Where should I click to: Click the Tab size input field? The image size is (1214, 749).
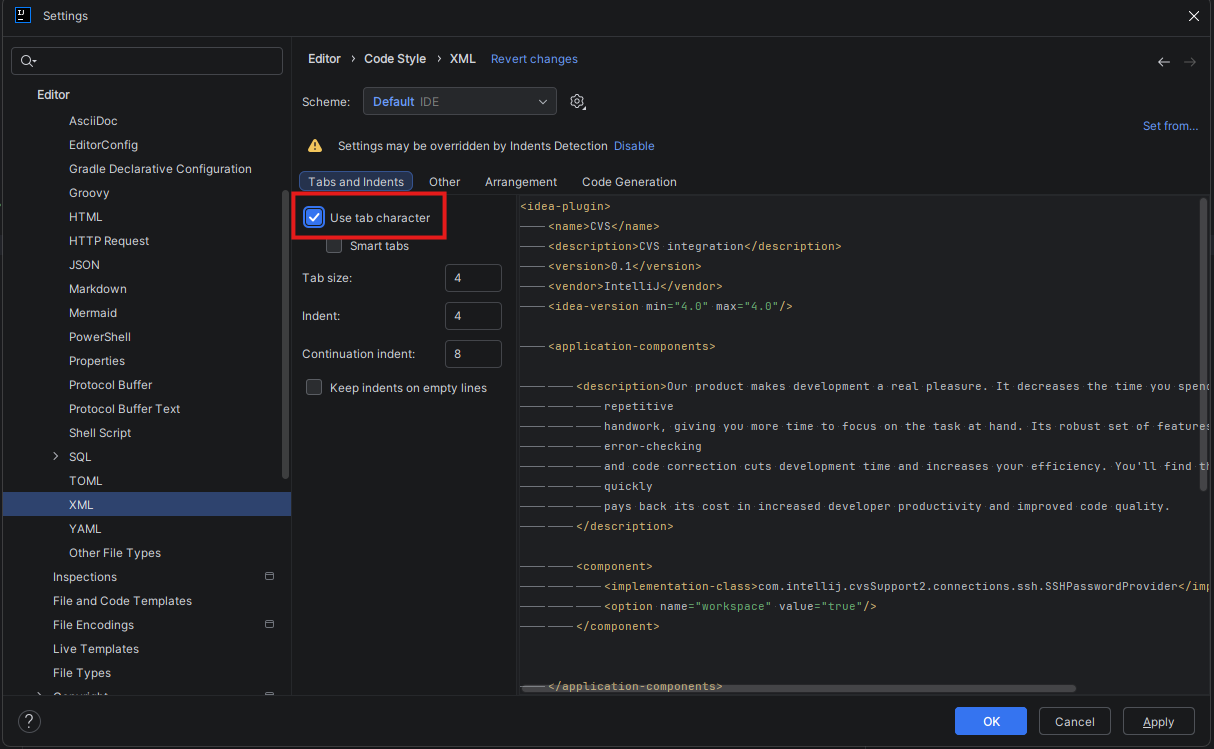click(x=473, y=278)
